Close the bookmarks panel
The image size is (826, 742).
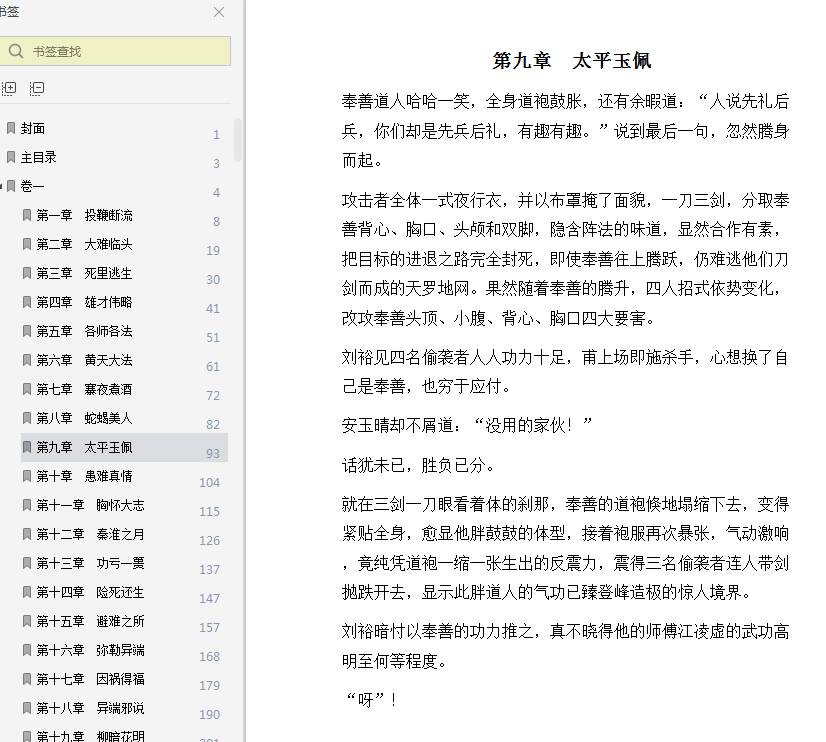point(219,12)
